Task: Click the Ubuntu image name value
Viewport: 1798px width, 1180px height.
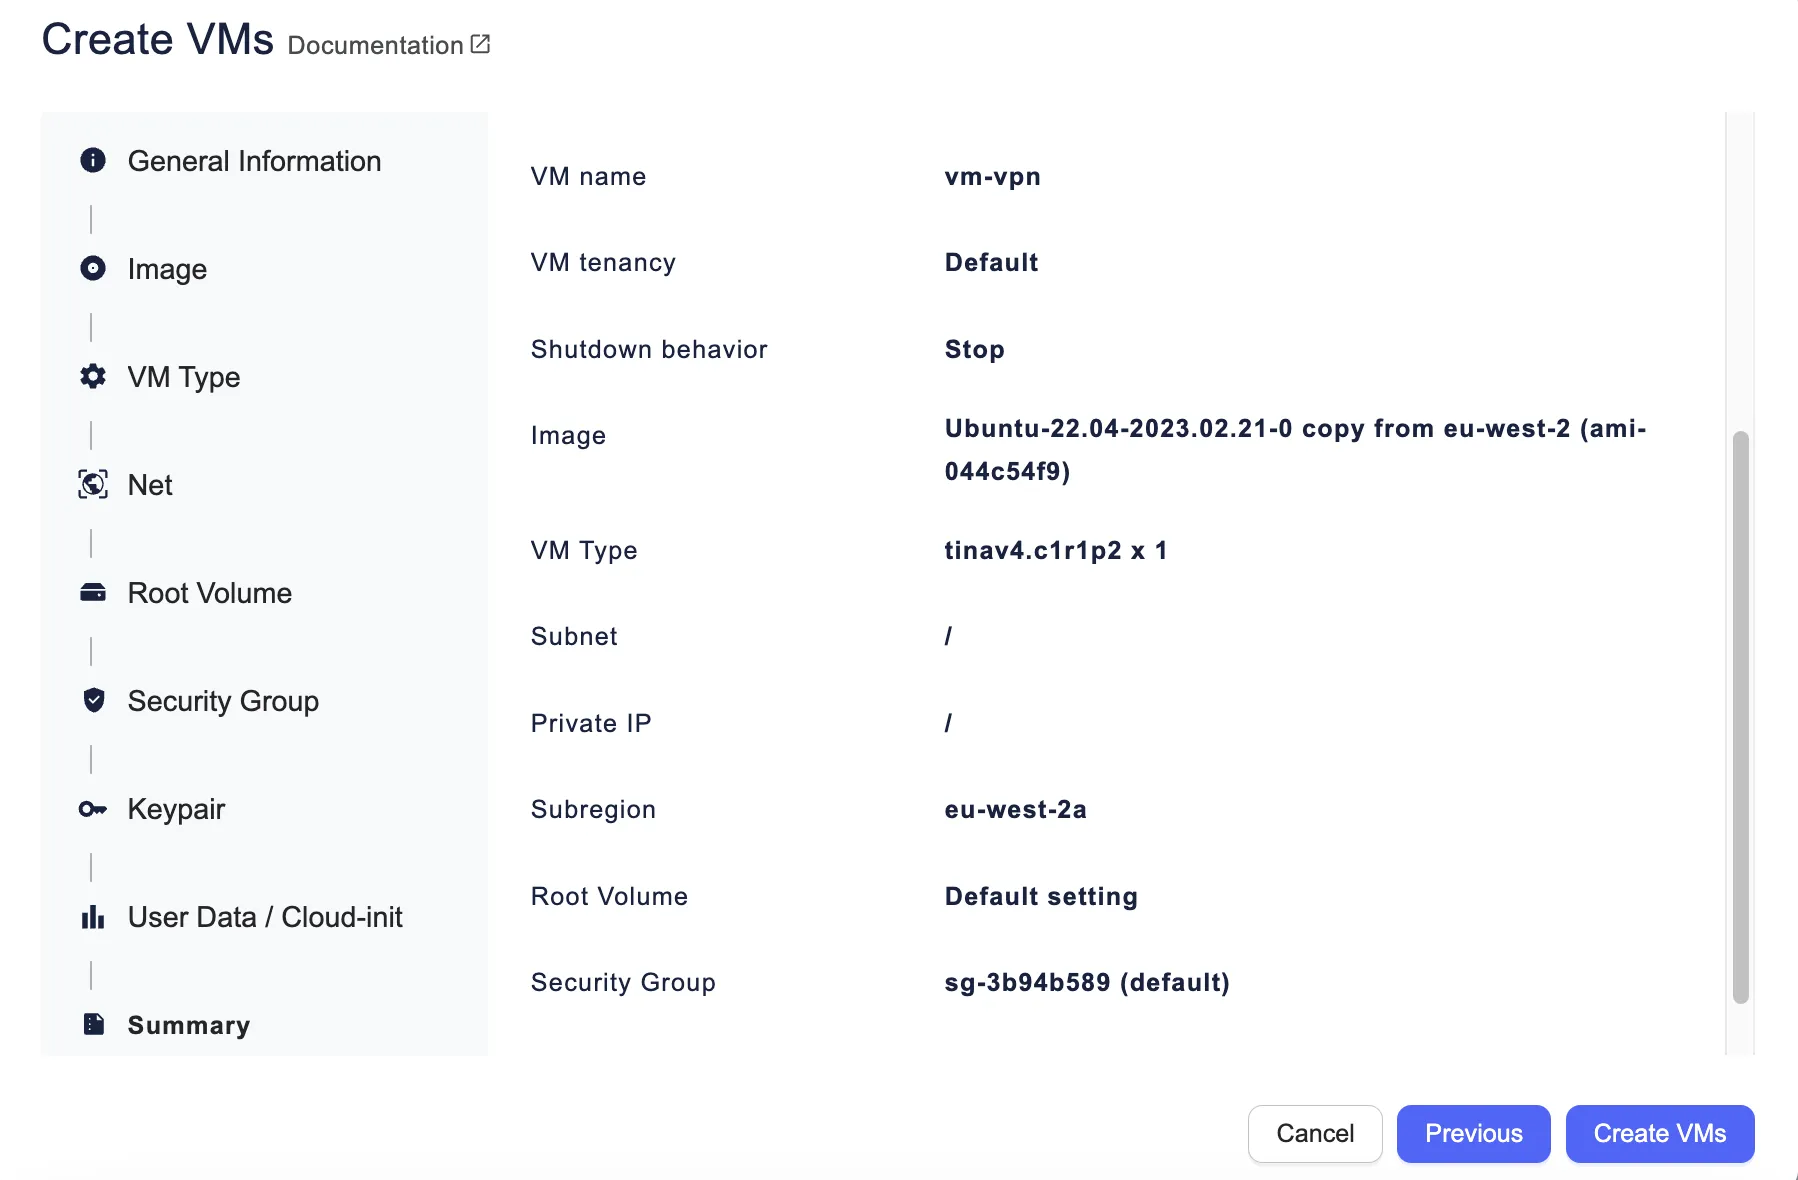Action: pos(1294,449)
